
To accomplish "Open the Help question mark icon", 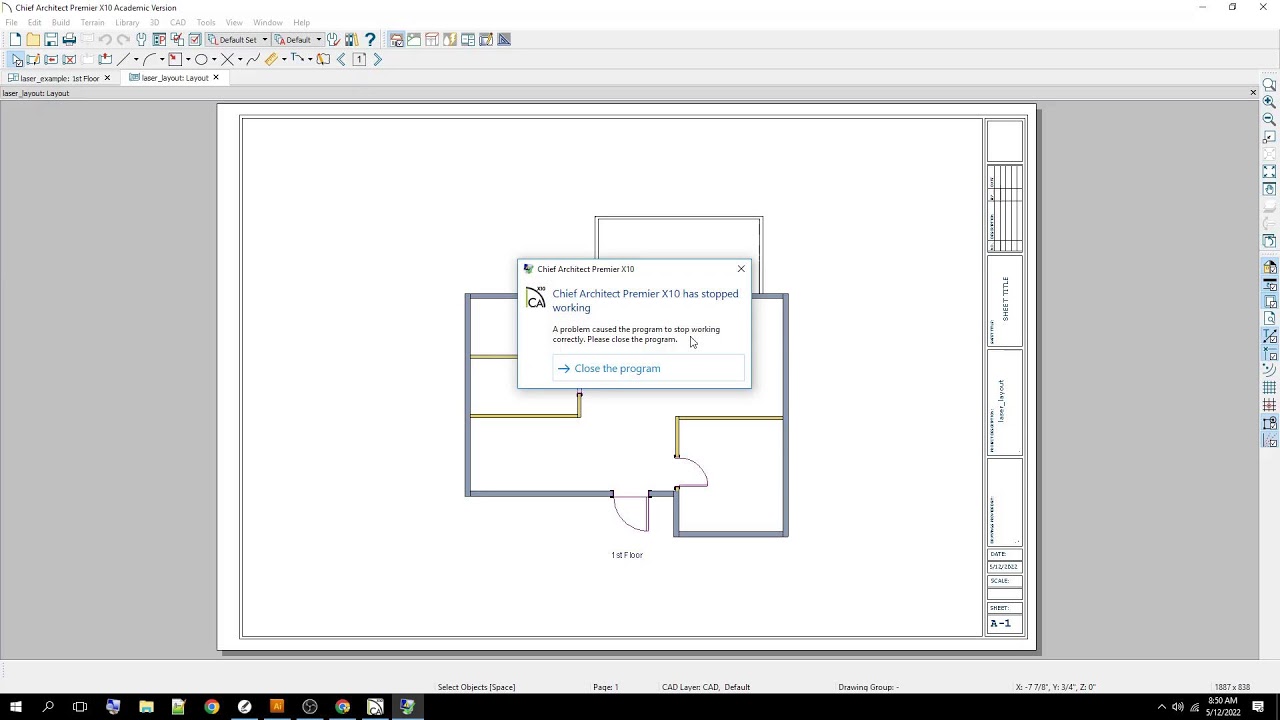I will 370,39.
